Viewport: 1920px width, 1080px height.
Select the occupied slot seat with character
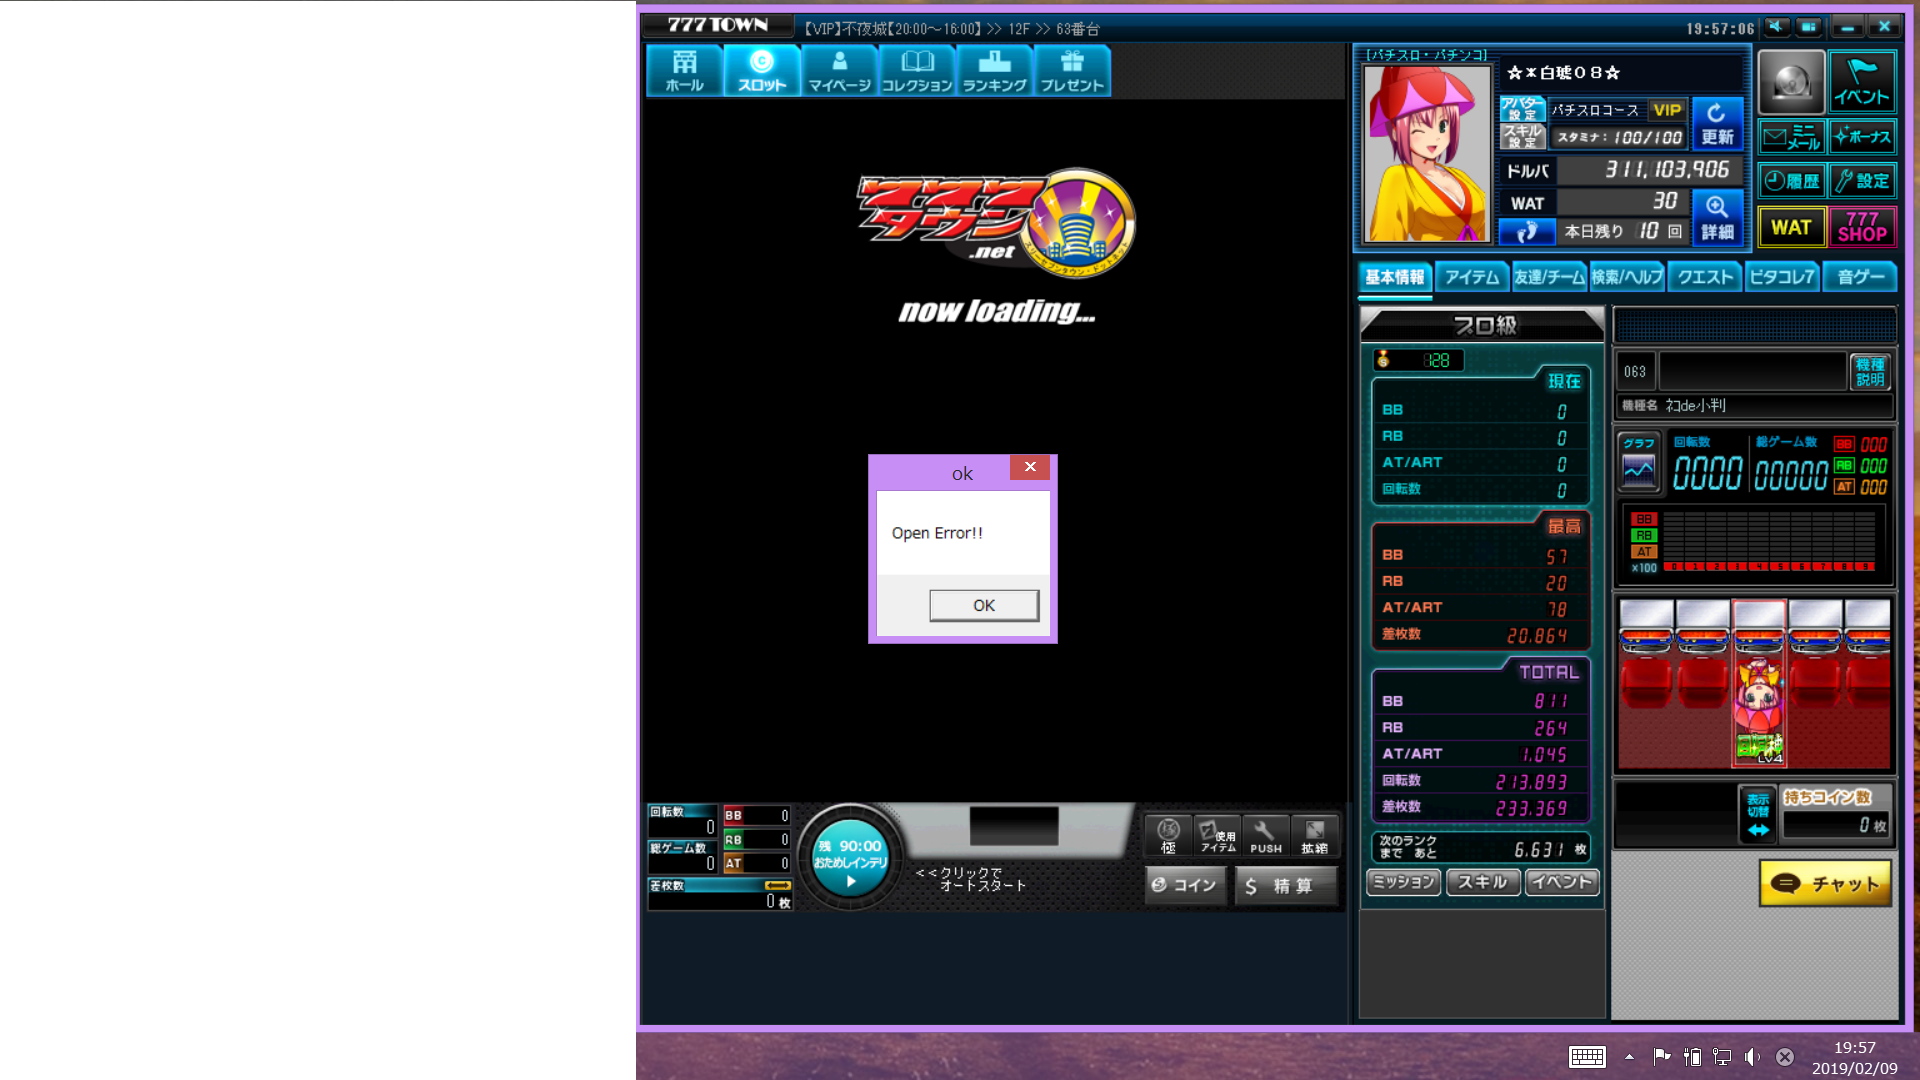(1759, 684)
